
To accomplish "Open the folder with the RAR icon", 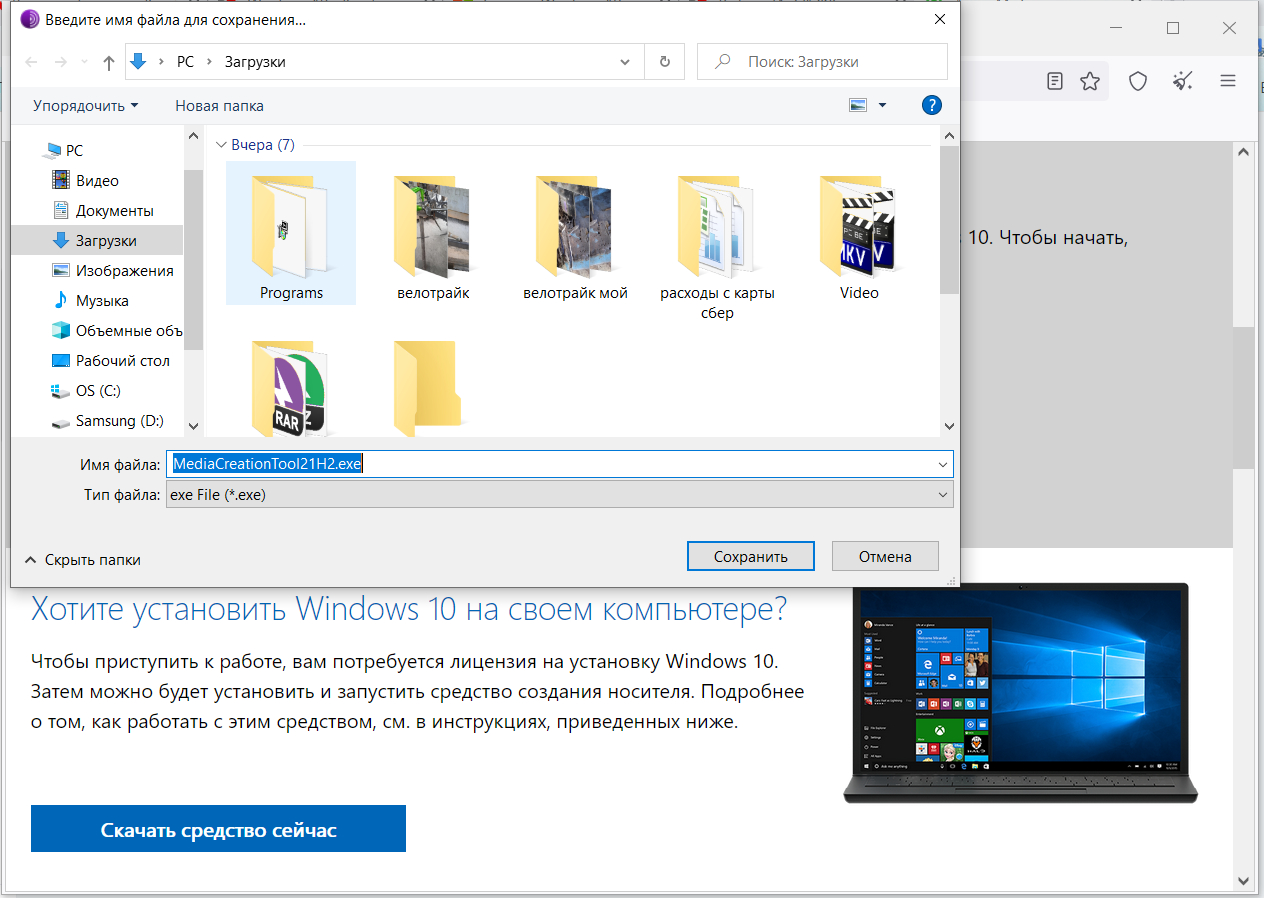I will [x=291, y=388].
